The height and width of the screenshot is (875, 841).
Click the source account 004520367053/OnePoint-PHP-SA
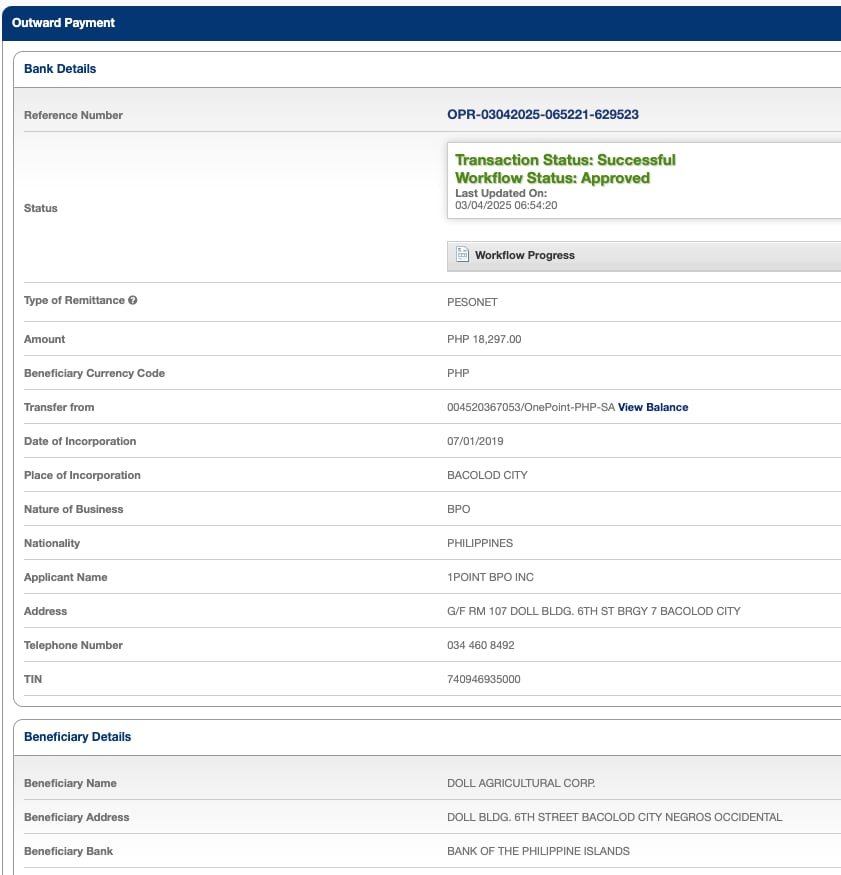530,407
